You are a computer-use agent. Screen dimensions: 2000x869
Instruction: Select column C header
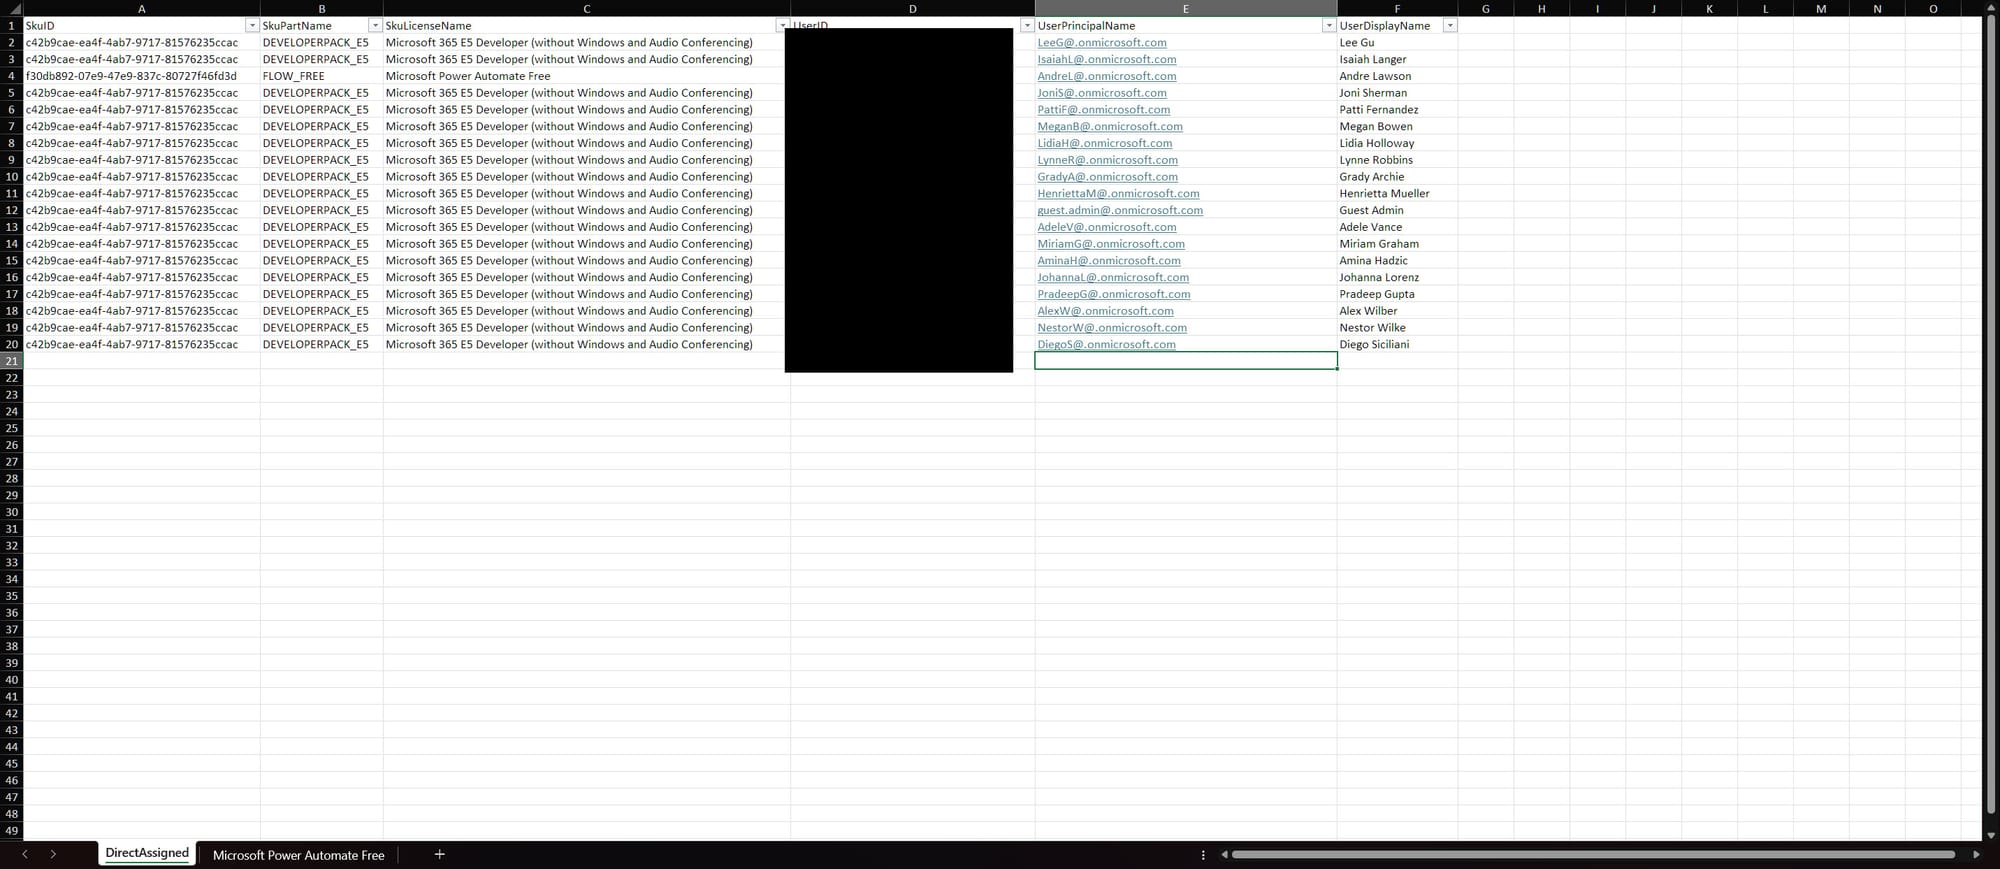pyautogui.click(x=586, y=8)
